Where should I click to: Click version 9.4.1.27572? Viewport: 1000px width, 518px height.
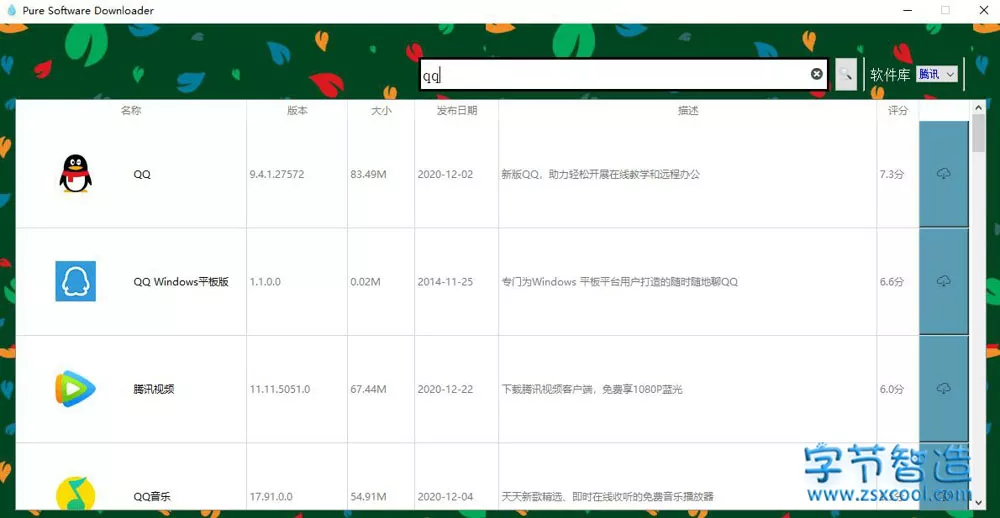tap(277, 174)
